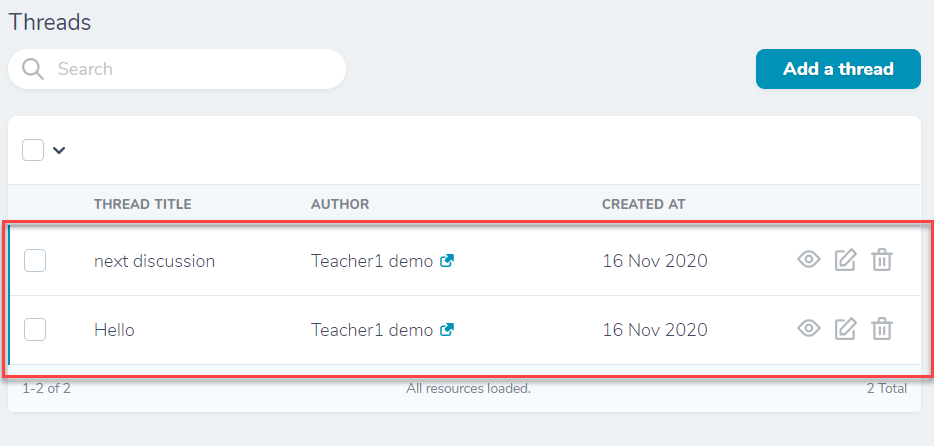
Task: Open the 'Hello' thread title
Action: [x=114, y=329]
